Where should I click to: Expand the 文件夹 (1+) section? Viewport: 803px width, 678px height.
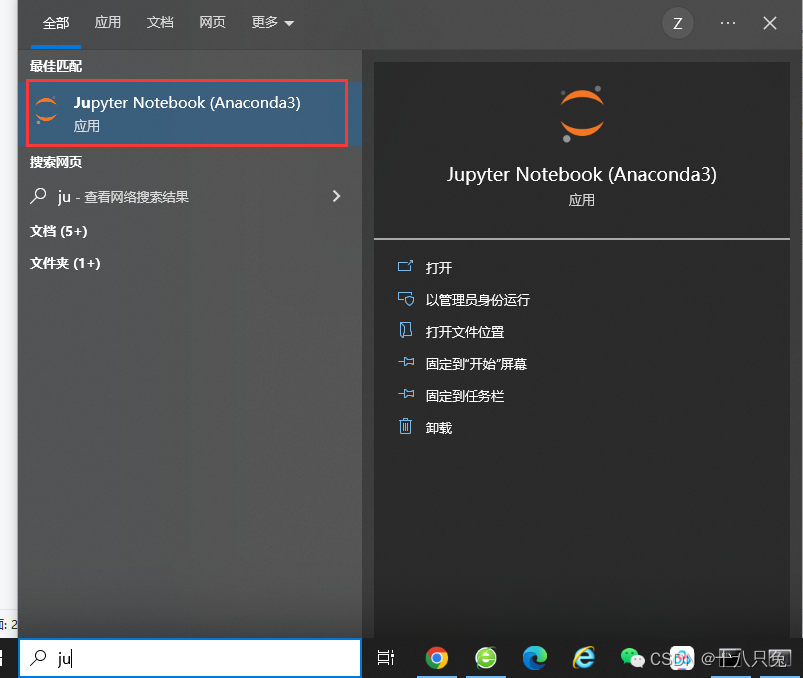click(65, 263)
